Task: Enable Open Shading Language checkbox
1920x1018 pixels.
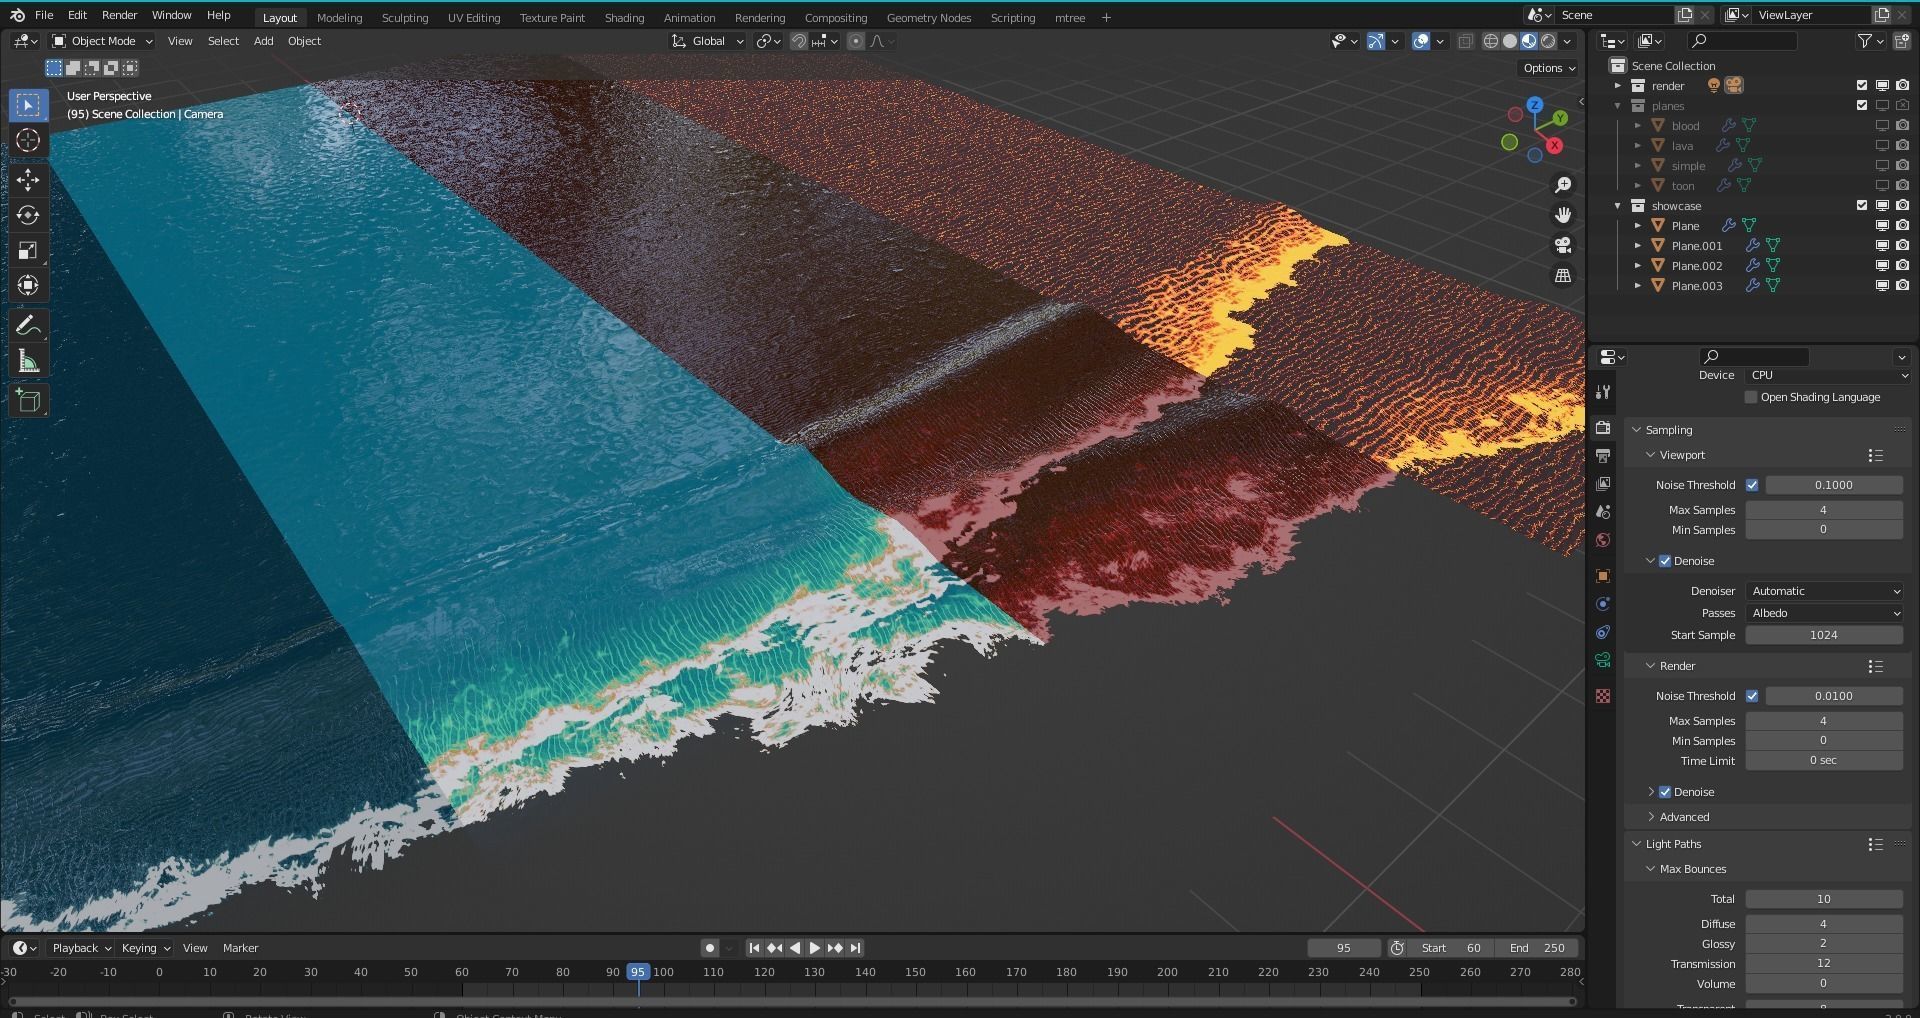Action: coord(1751,397)
